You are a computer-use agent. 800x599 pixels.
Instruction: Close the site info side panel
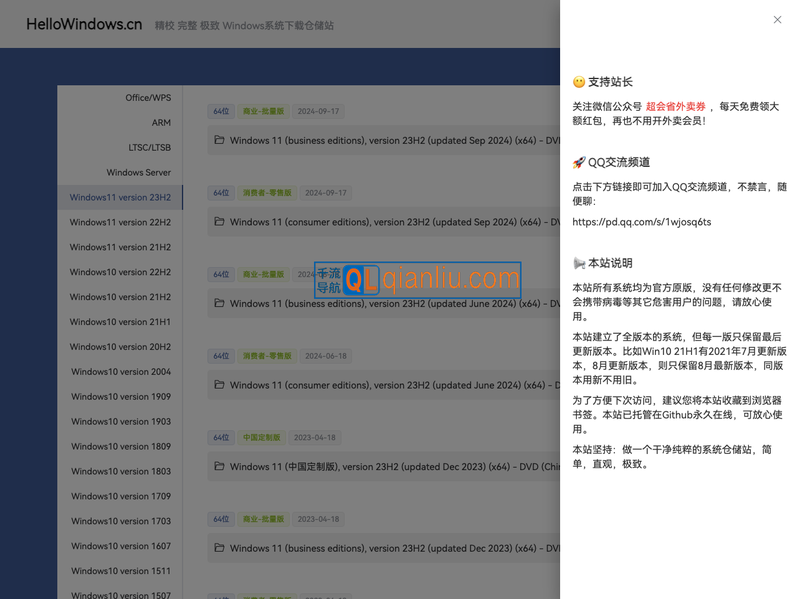coord(777,19)
